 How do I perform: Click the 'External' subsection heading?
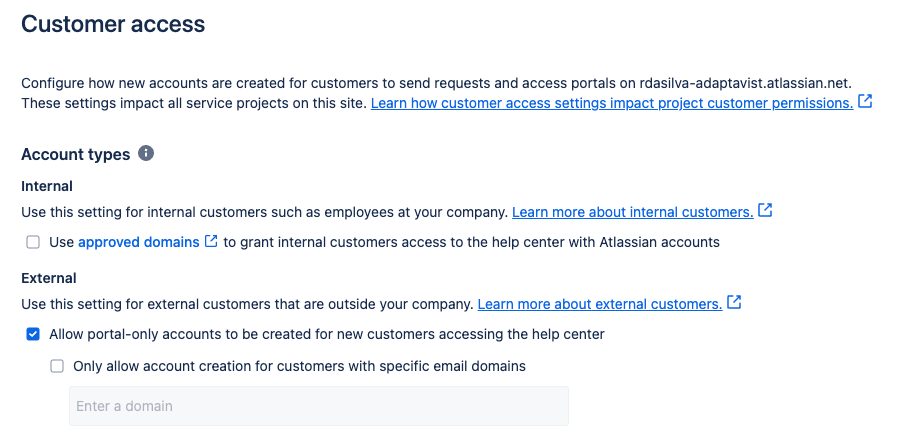click(x=49, y=278)
